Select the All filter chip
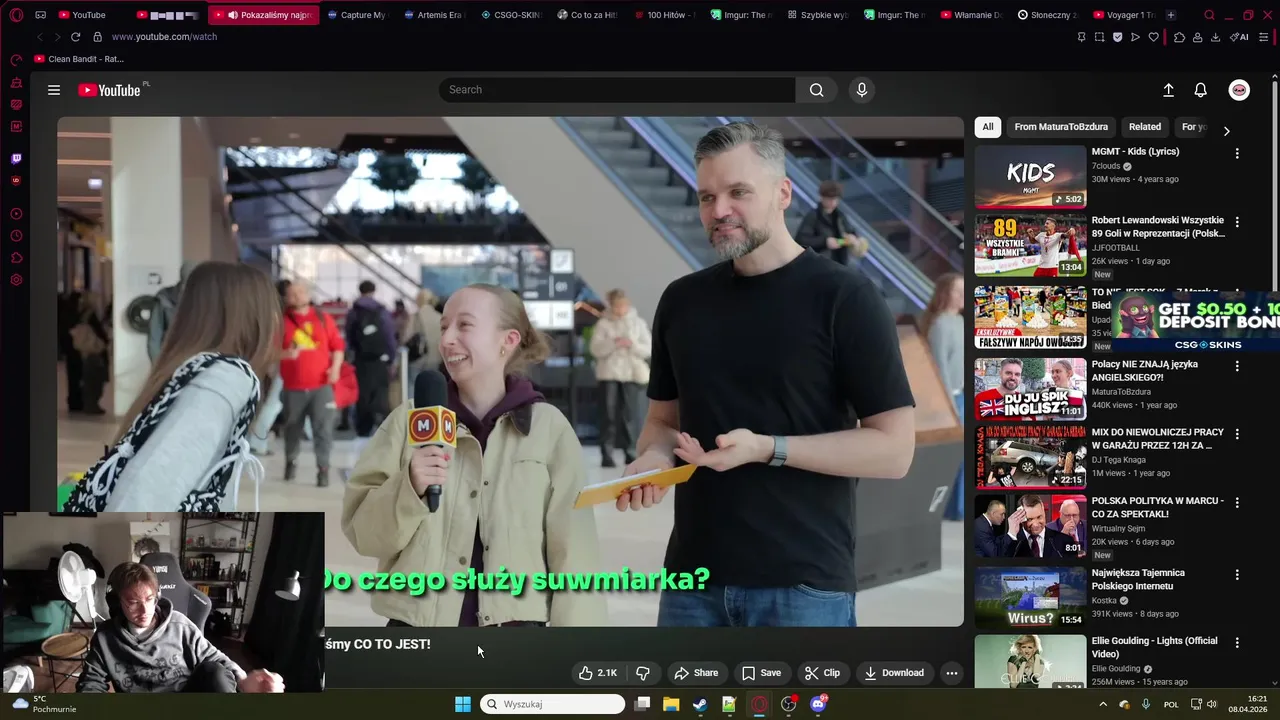The height and width of the screenshot is (720, 1280). (x=988, y=127)
